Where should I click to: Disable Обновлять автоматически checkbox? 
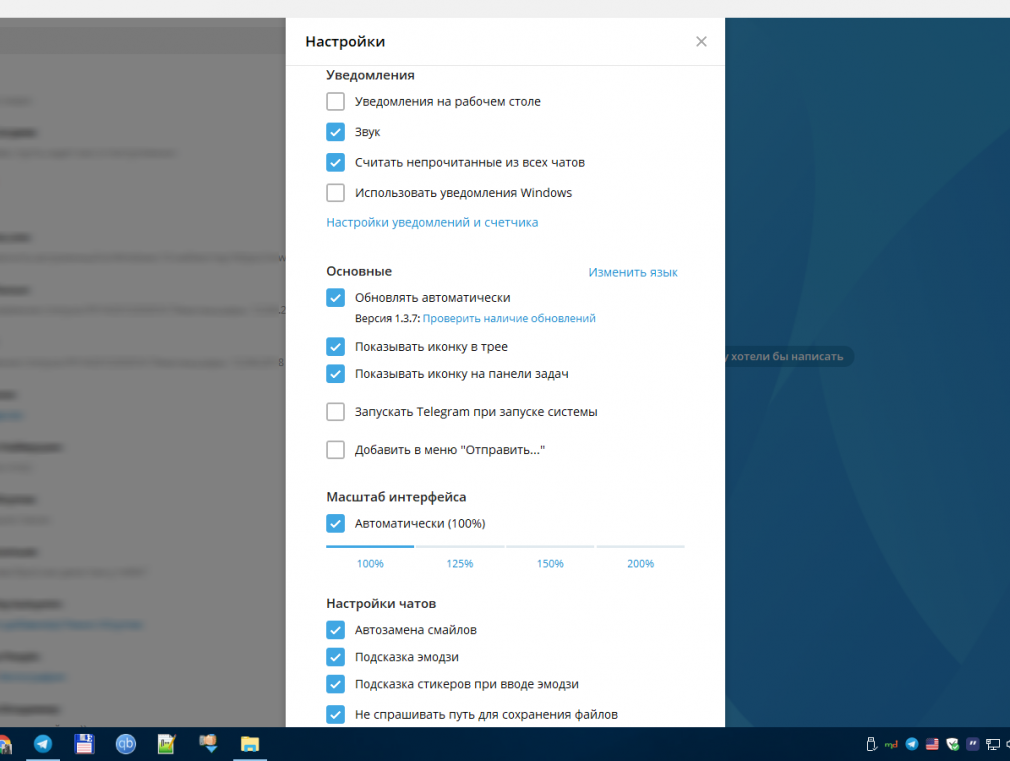click(x=336, y=297)
